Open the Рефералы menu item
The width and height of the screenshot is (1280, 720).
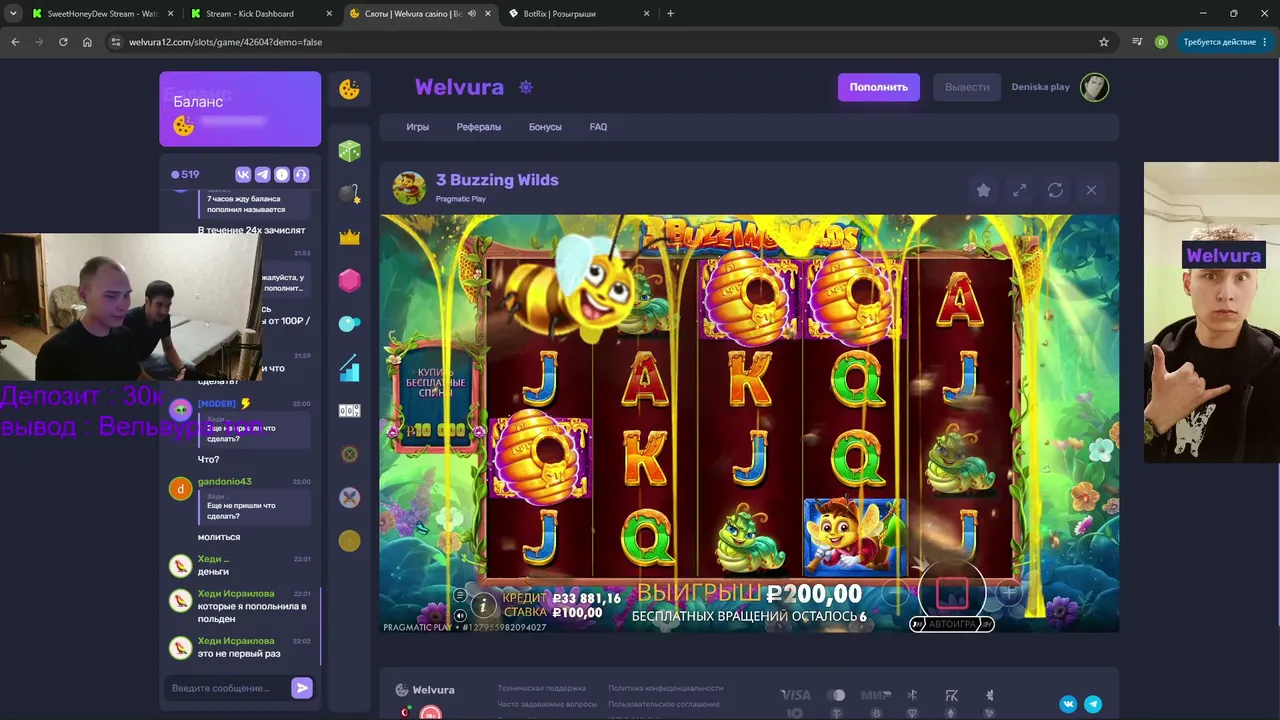pyautogui.click(x=479, y=127)
